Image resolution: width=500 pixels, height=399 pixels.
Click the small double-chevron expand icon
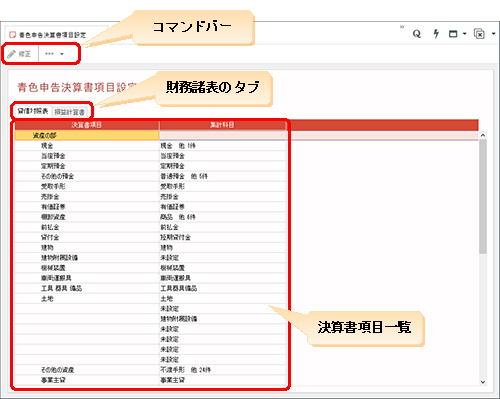(402, 27)
